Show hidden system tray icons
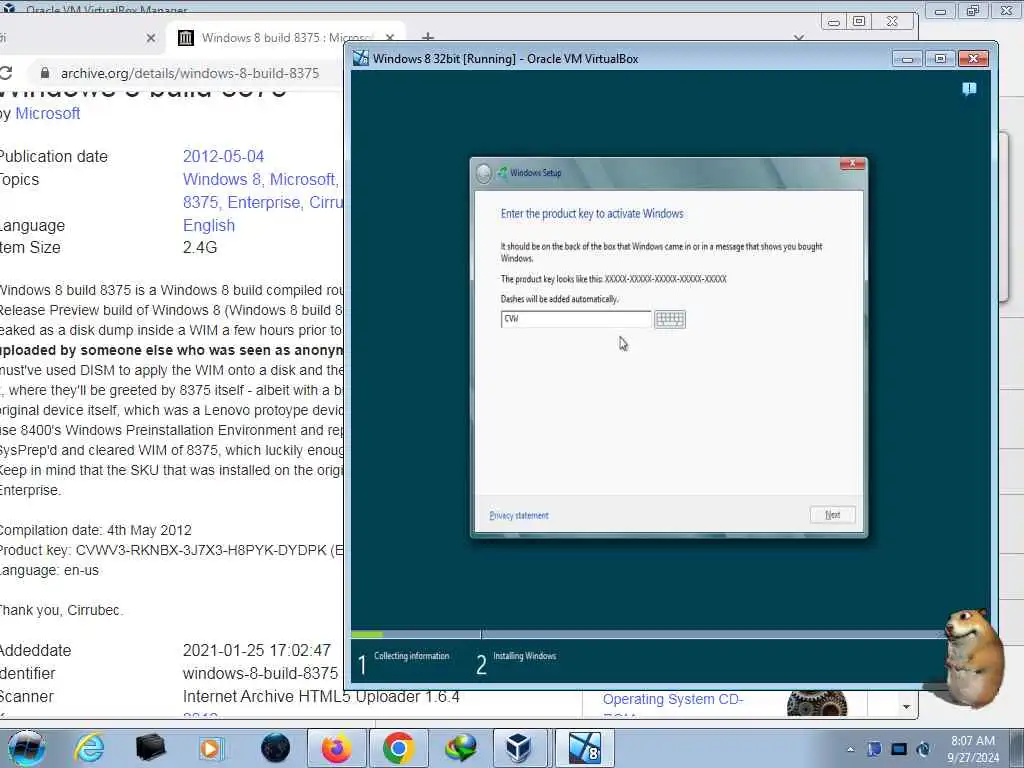The width and height of the screenshot is (1024, 768). (x=850, y=750)
